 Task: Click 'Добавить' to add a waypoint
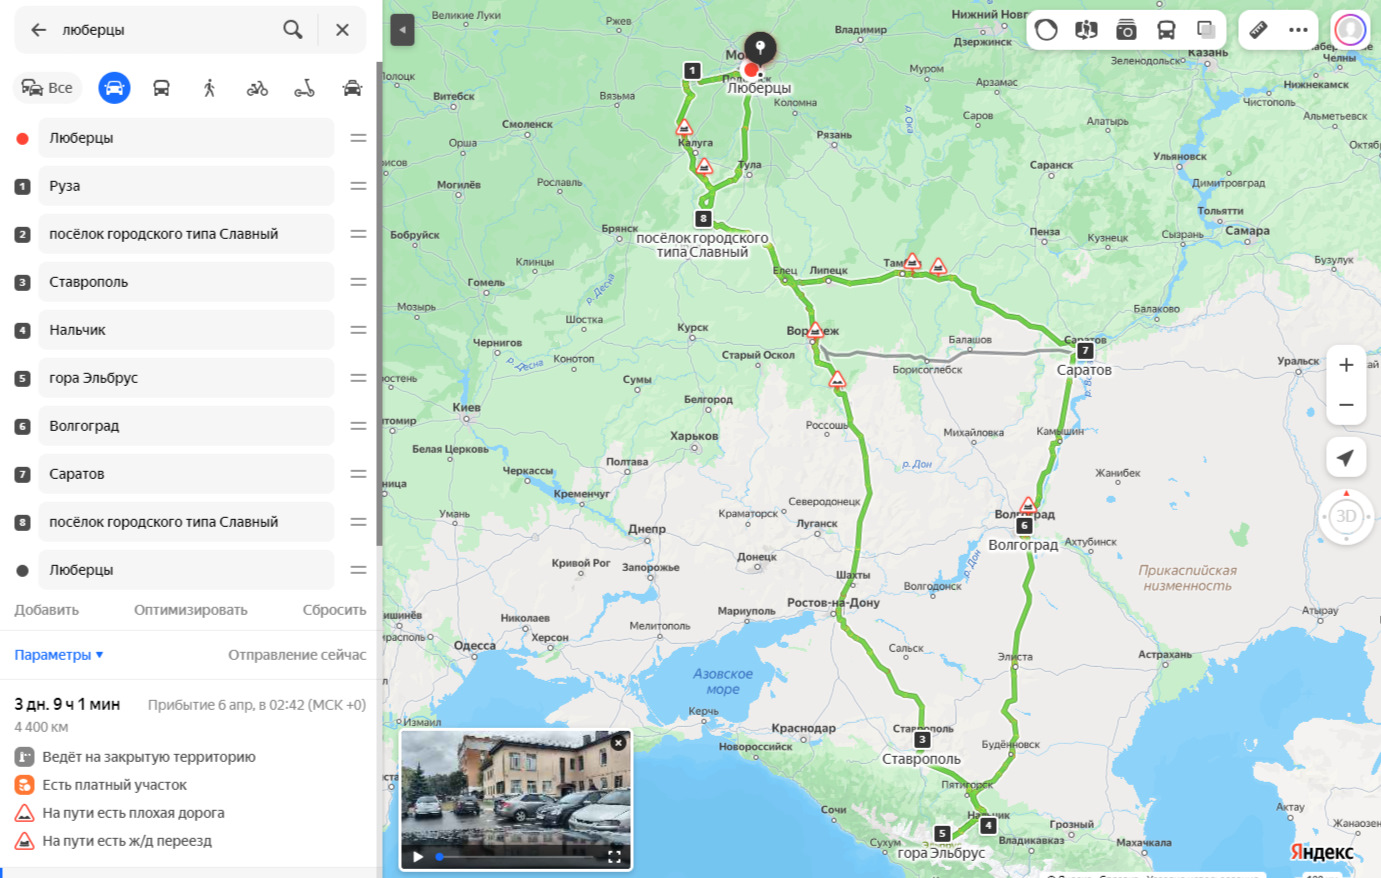[46, 610]
